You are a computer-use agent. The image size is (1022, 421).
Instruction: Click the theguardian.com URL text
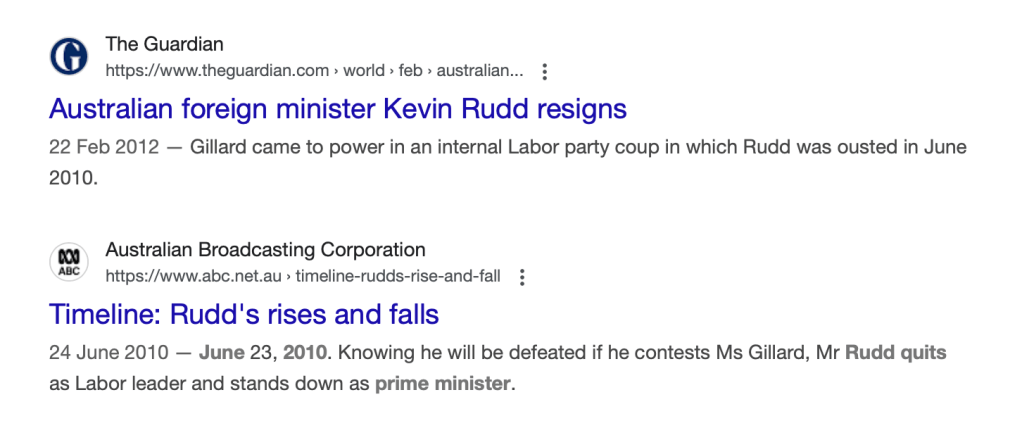point(217,71)
